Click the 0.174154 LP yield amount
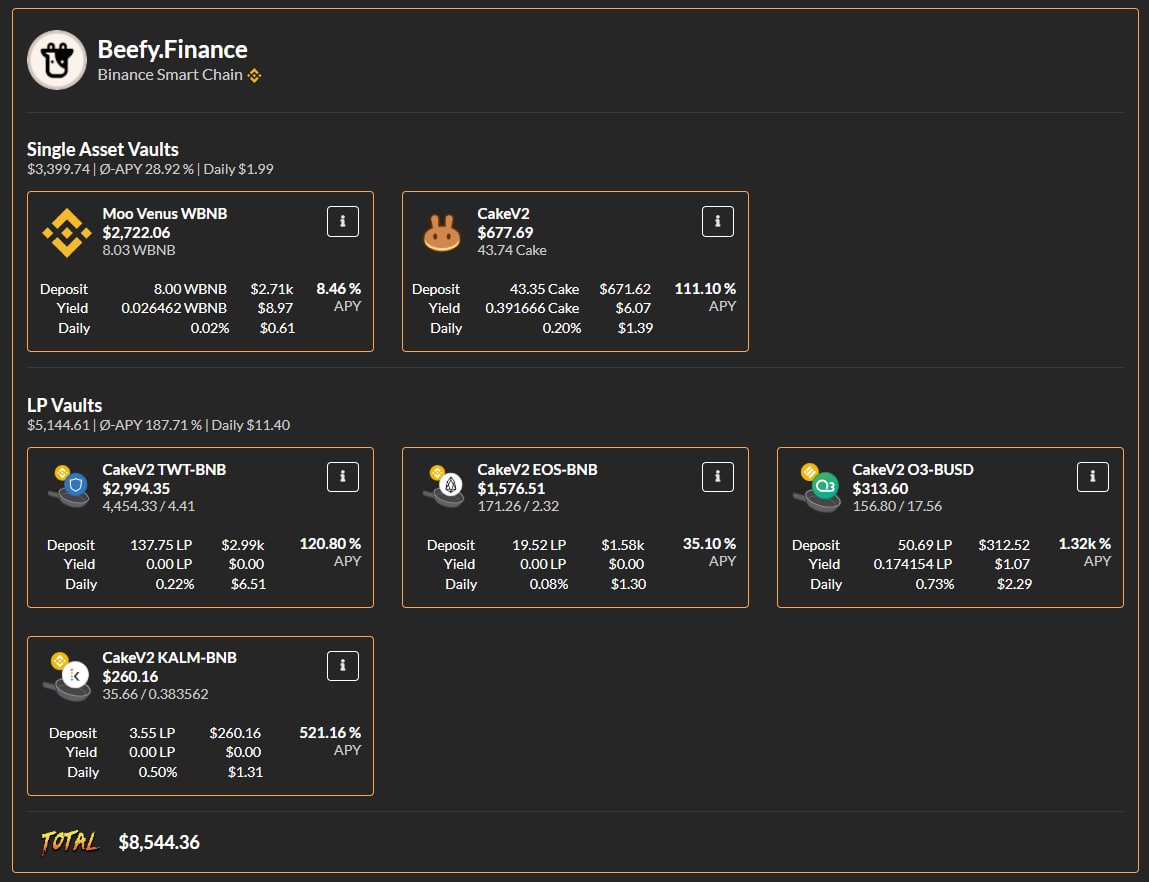Screen dimensions: 1149x882 coord(913,564)
